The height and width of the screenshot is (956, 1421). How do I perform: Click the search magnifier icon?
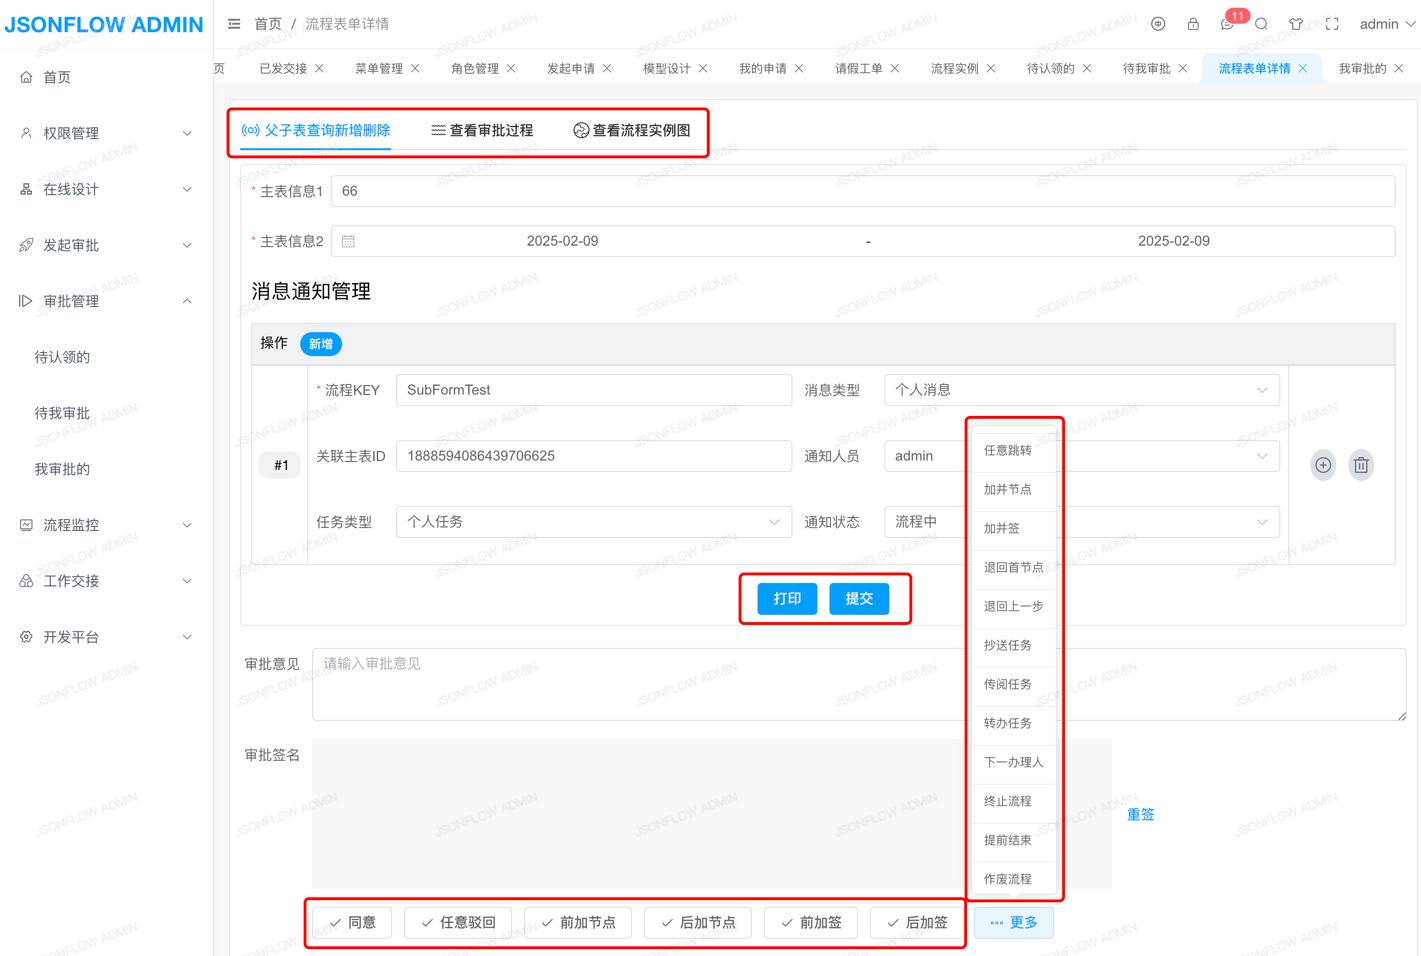[1261, 24]
